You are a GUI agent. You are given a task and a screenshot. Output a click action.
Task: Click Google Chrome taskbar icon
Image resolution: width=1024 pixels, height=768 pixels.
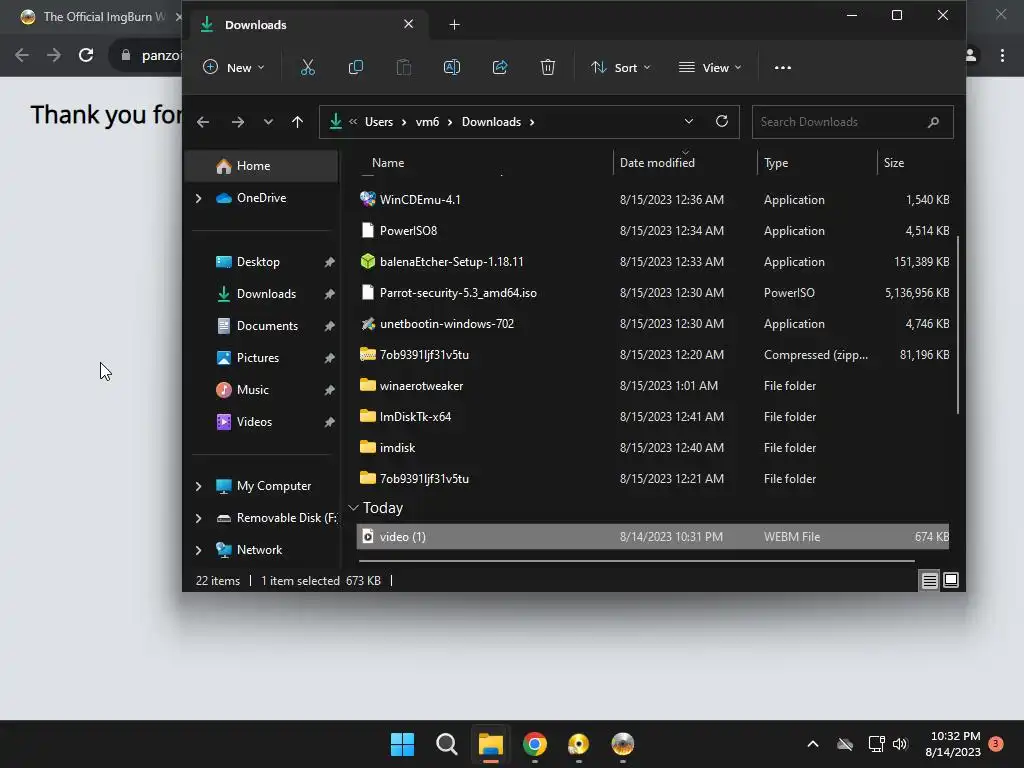click(x=535, y=744)
